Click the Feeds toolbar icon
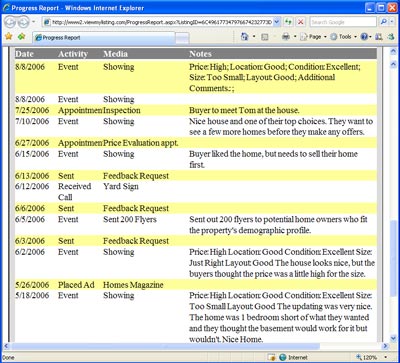400x363 pixels. click(265, 37)
